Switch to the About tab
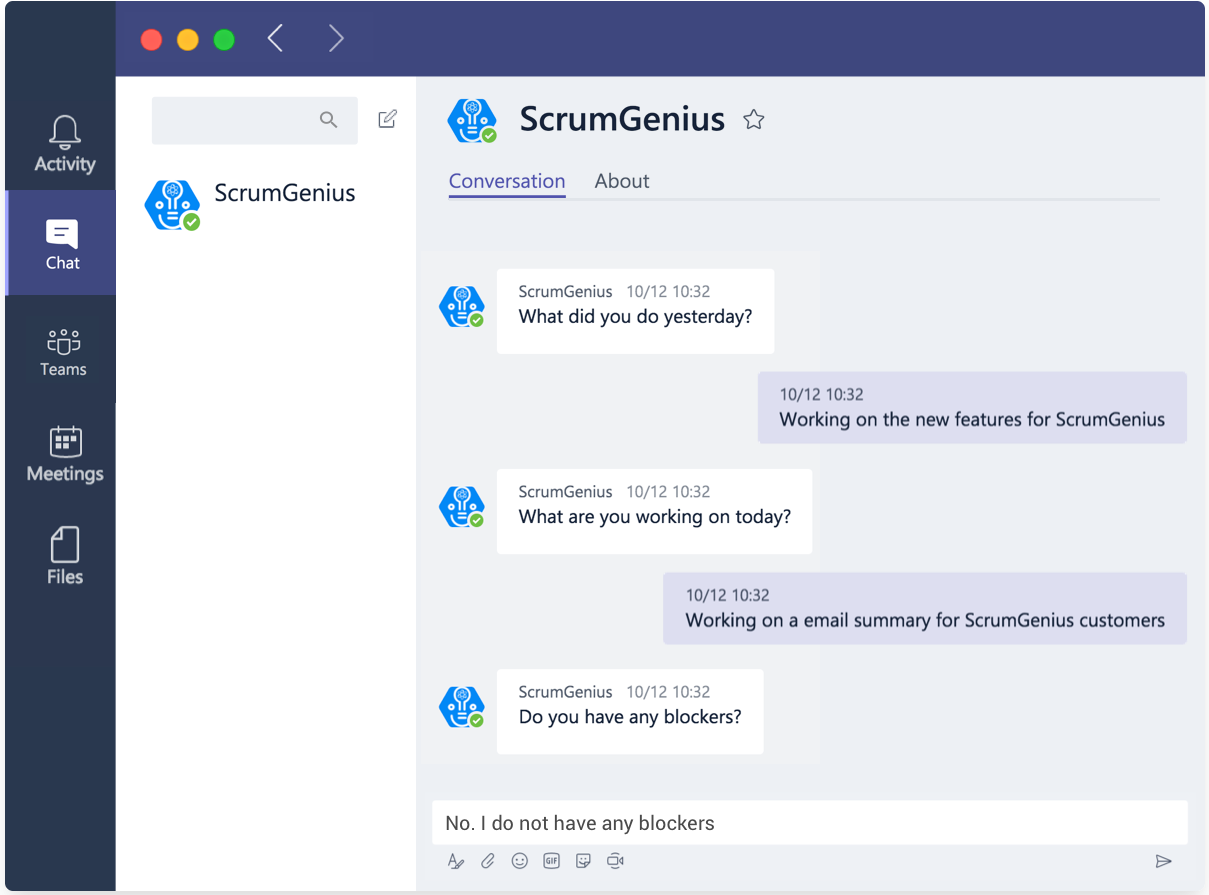Screen dimensions: 1209x895 click(x=621, y=181)
